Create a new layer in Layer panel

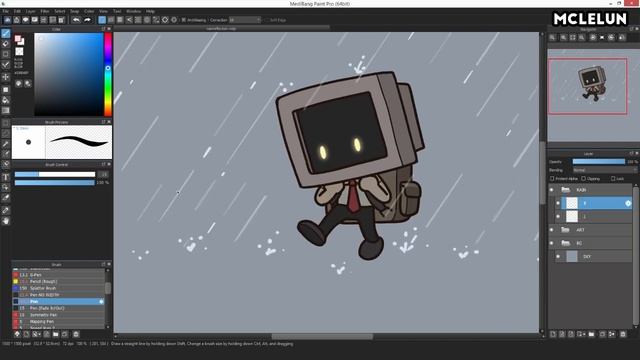(x=553, y=334)
